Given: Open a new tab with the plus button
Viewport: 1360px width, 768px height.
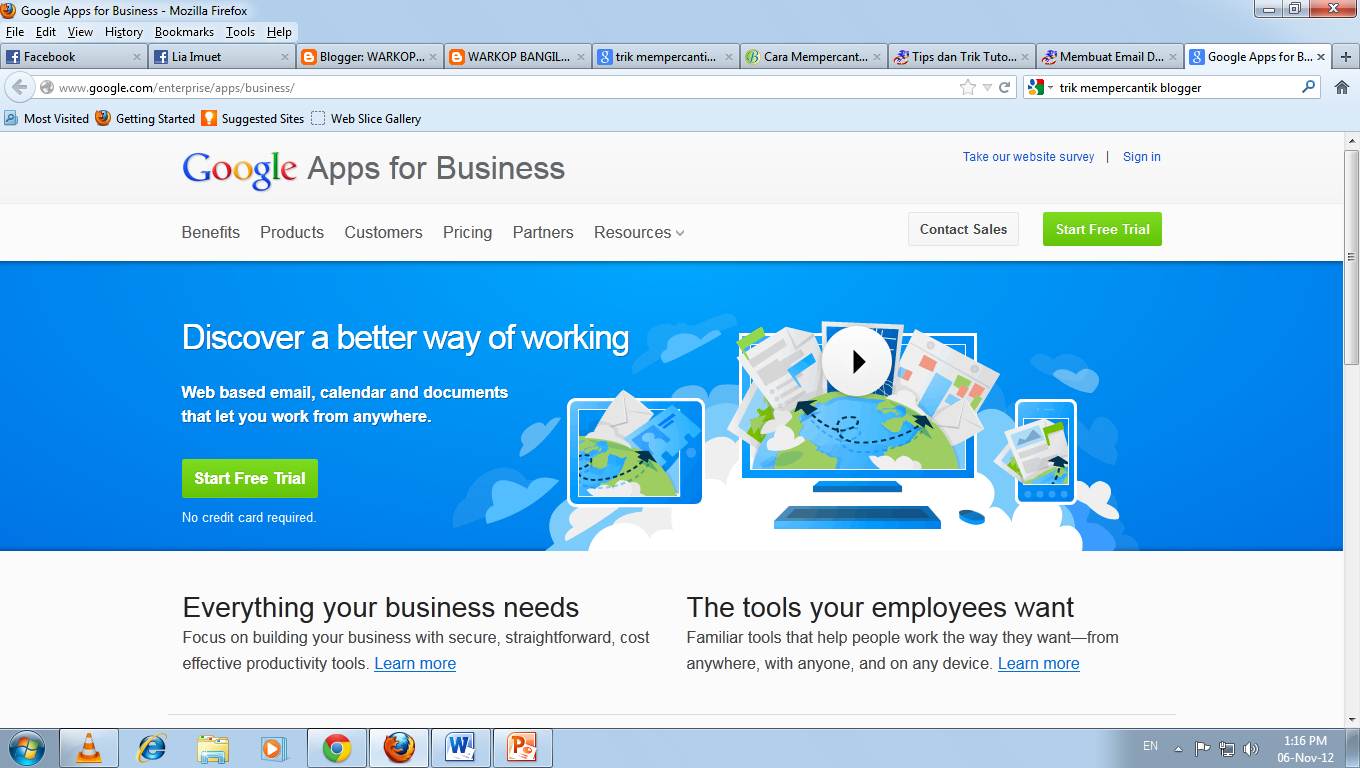Looking at the screenshot, I should (x=1347, y=57).
